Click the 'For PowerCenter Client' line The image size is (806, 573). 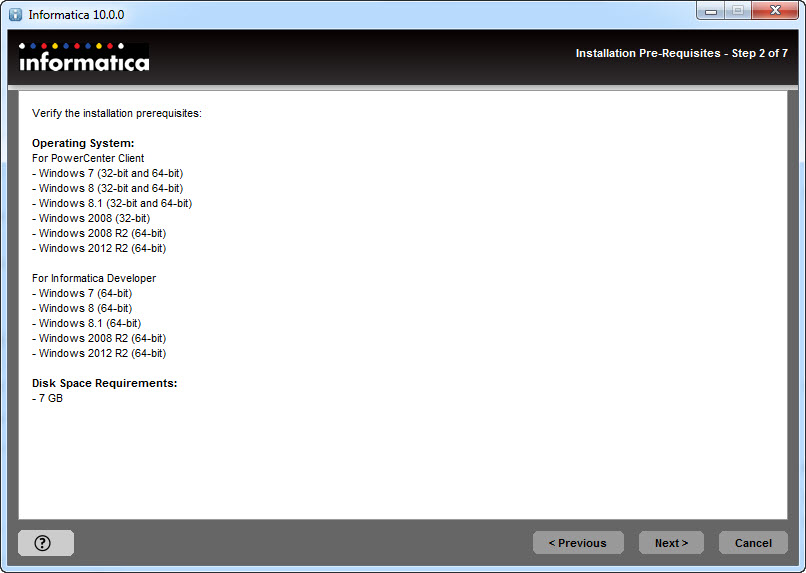click(88, 158)
